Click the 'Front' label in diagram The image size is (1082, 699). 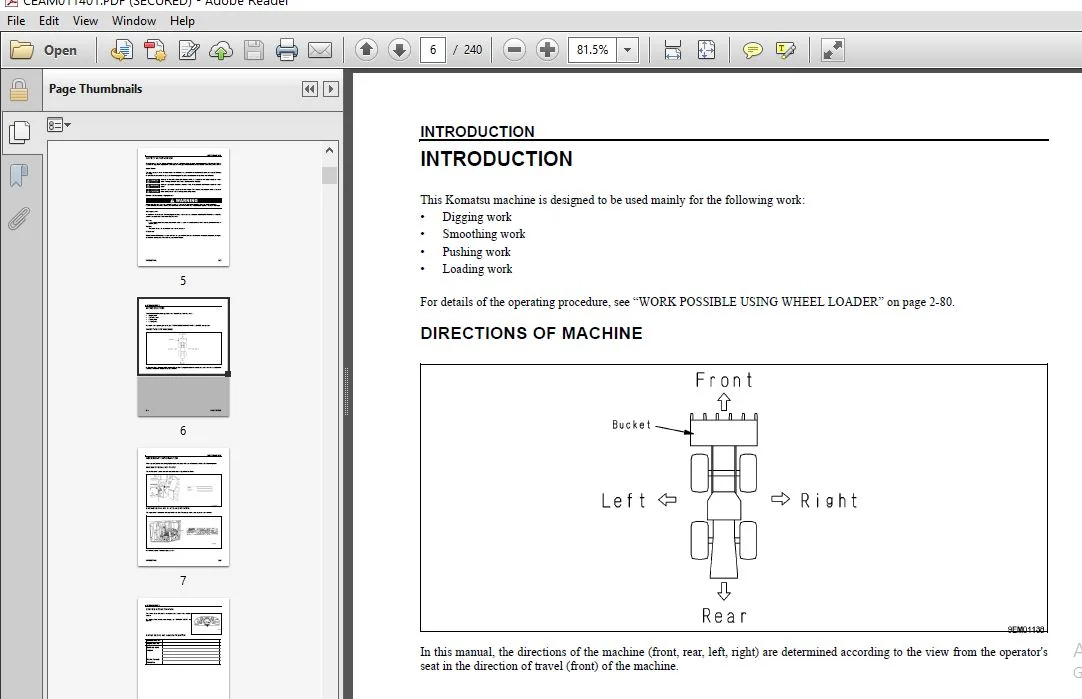[724, 380]
